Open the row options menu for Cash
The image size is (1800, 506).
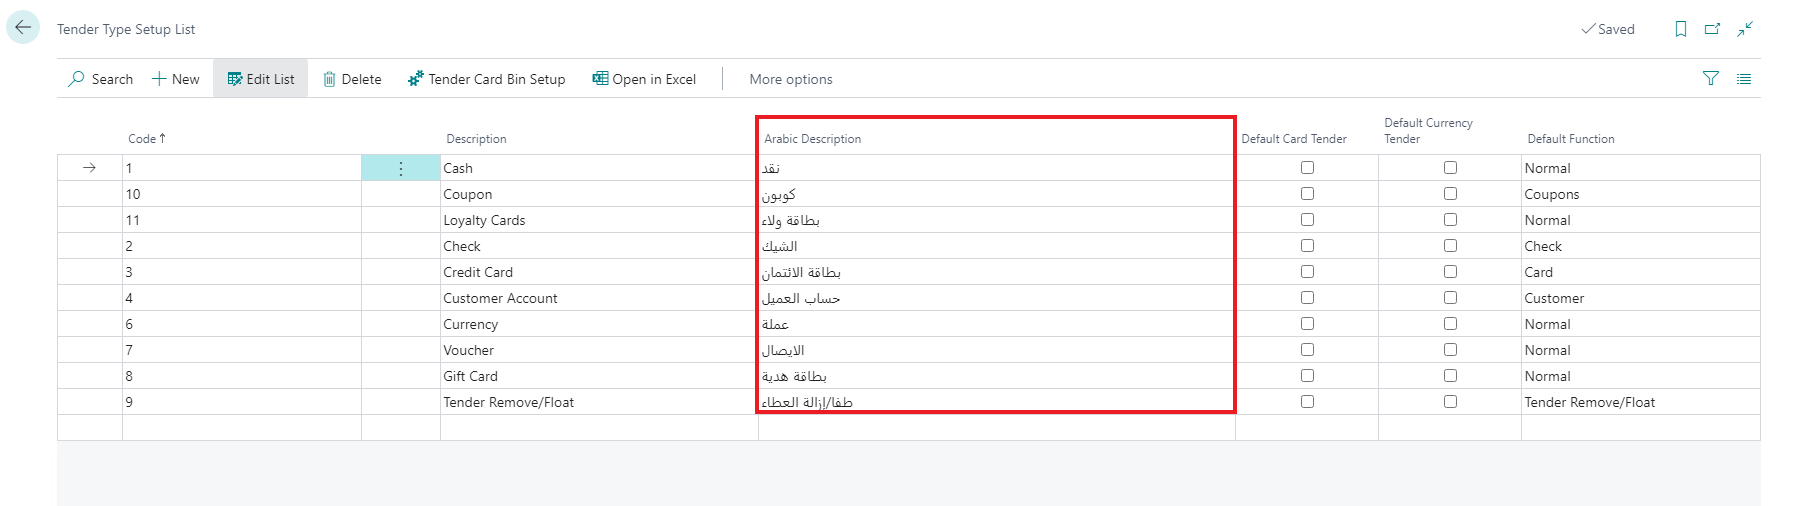click(x=401, y=168)
